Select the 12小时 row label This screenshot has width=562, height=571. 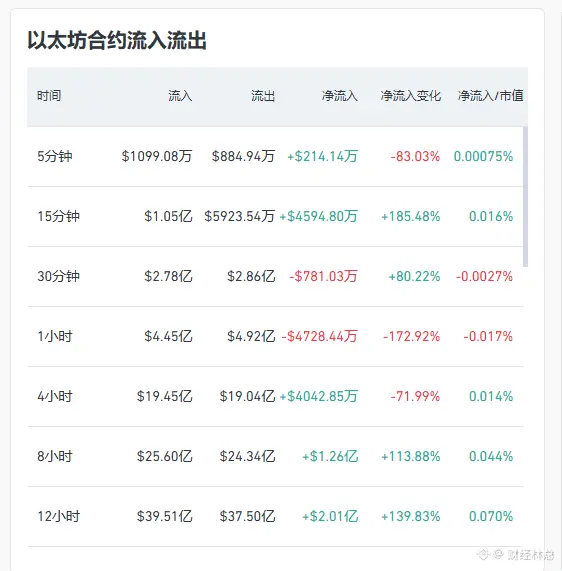coord(58,516)
